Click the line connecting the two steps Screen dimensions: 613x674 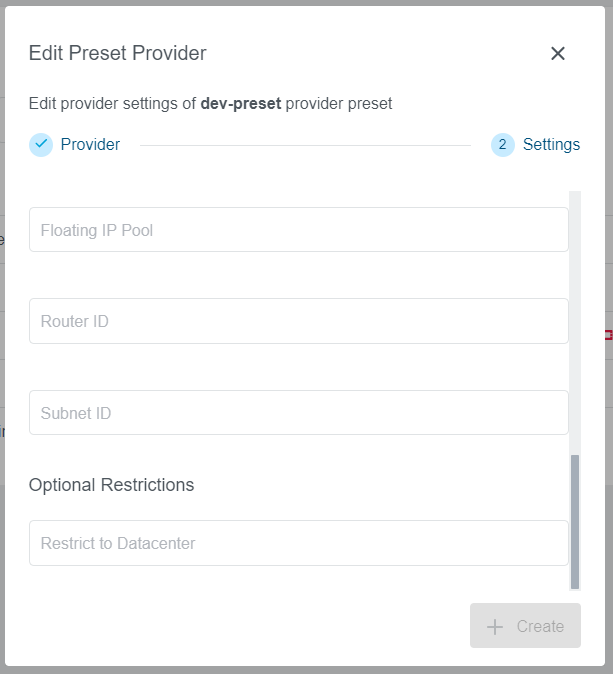coord(305,146)
